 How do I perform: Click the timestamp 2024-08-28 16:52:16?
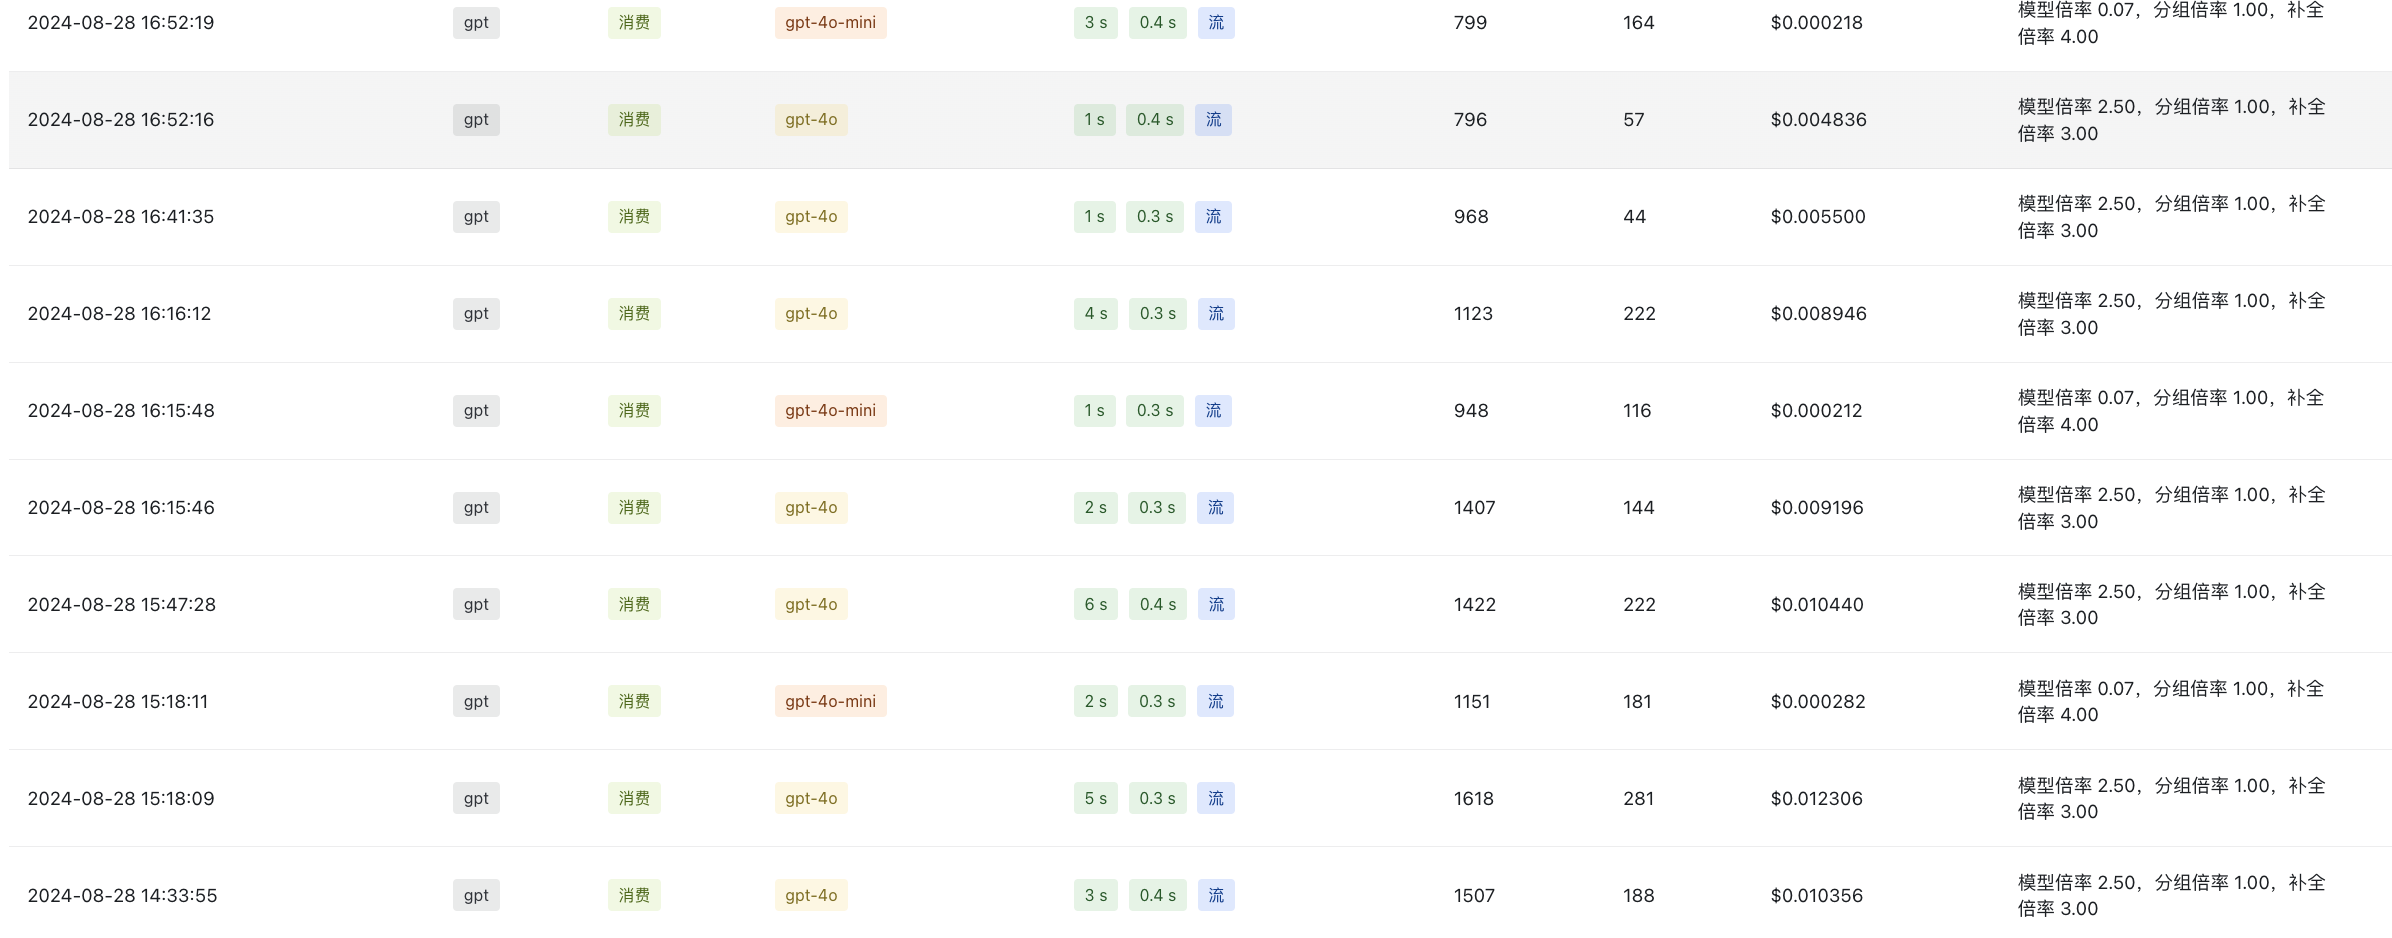[121, 120]
